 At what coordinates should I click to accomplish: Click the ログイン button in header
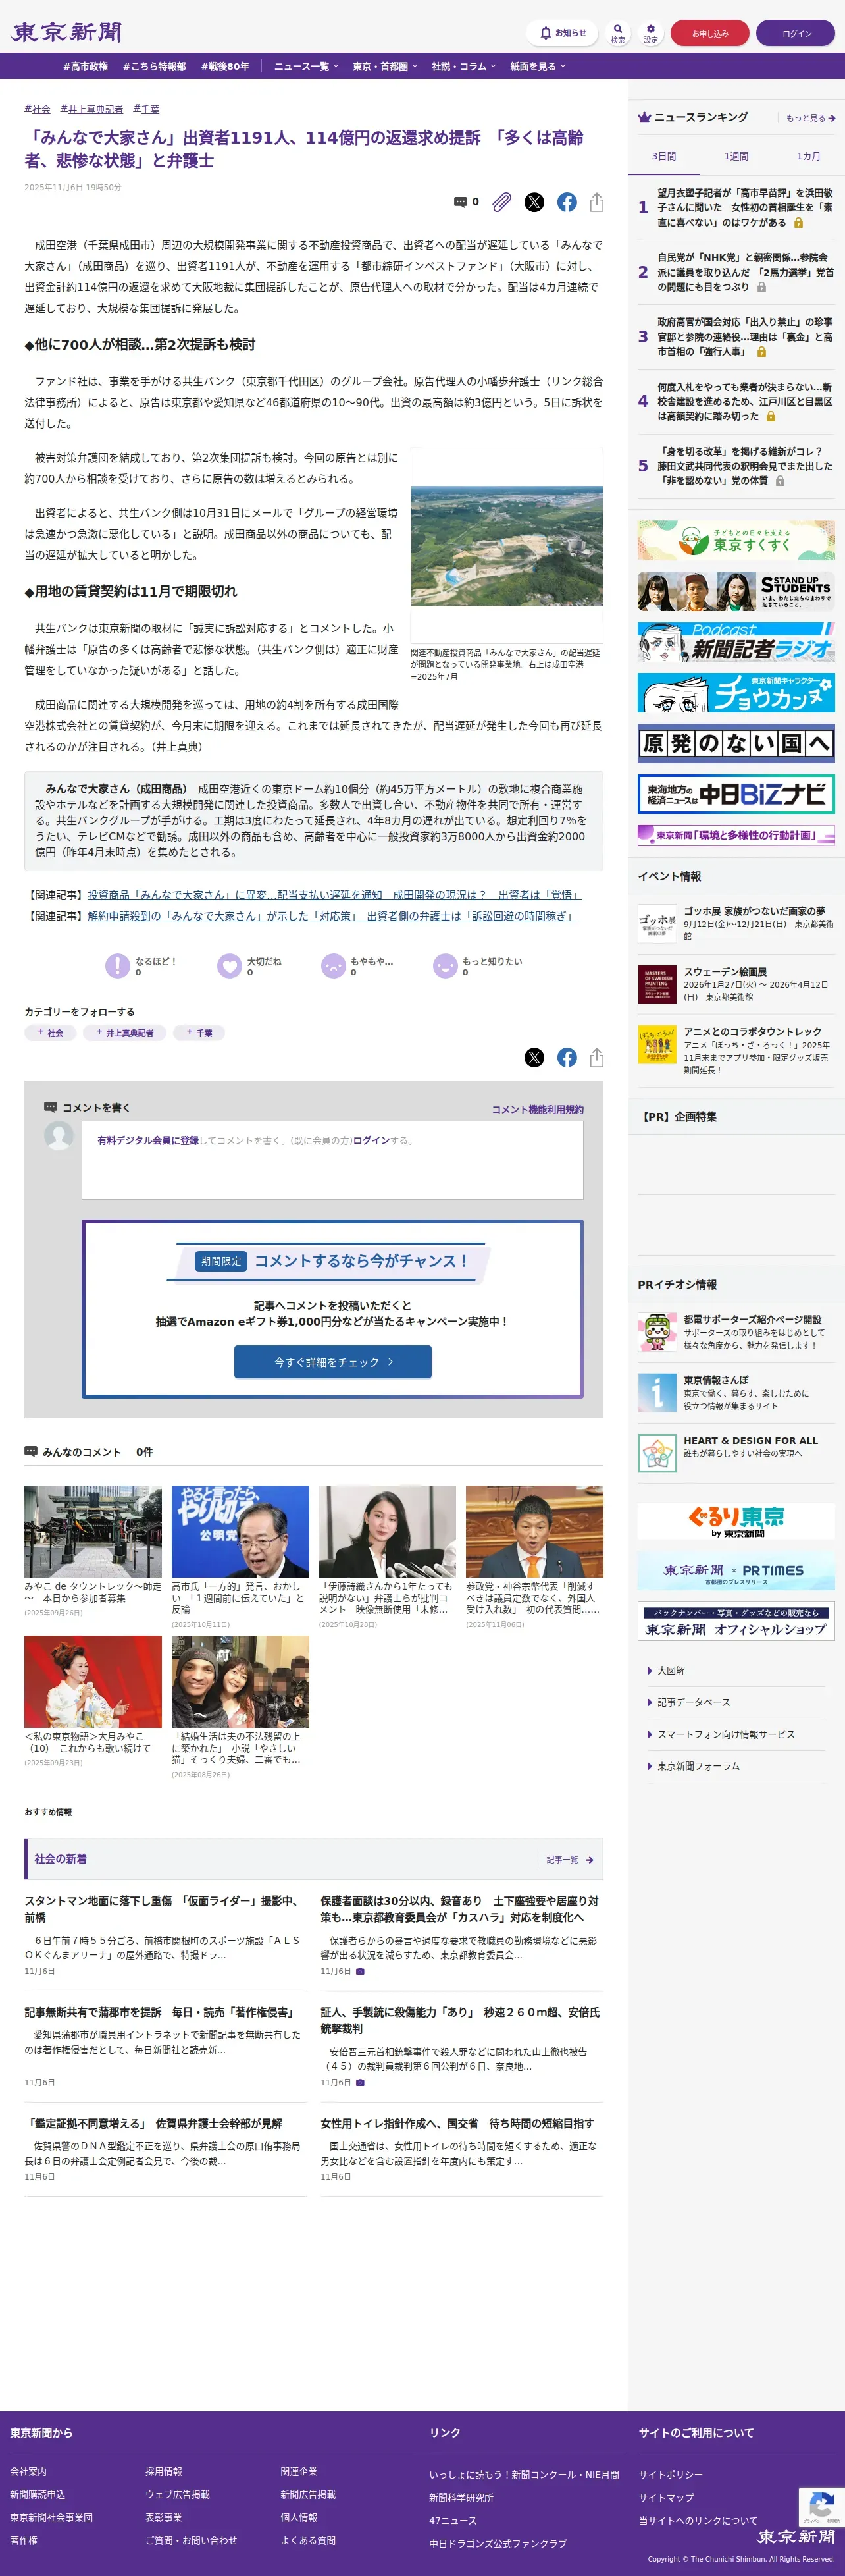796,33
